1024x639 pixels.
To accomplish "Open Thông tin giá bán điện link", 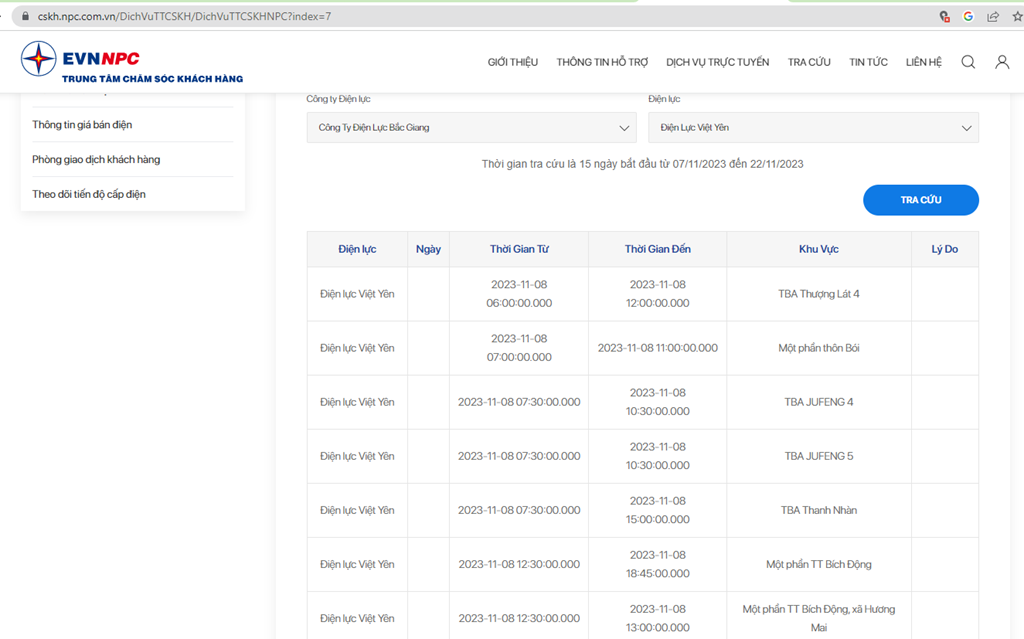I will click(x=82, y=125).
